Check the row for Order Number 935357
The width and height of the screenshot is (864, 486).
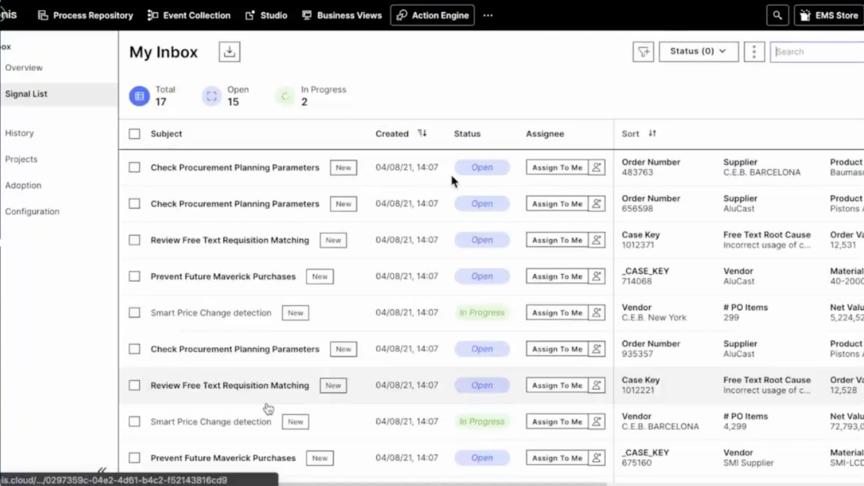pos(134,349)
